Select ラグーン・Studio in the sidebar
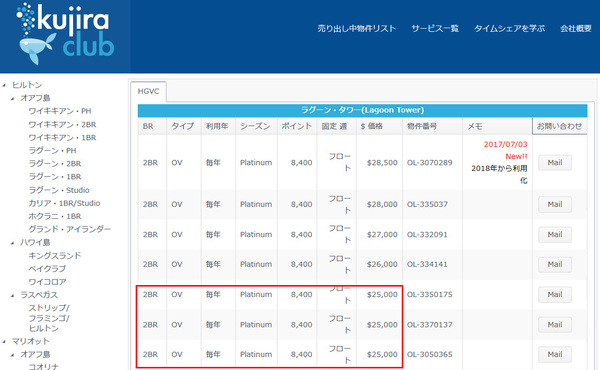 tap(59, 190)
